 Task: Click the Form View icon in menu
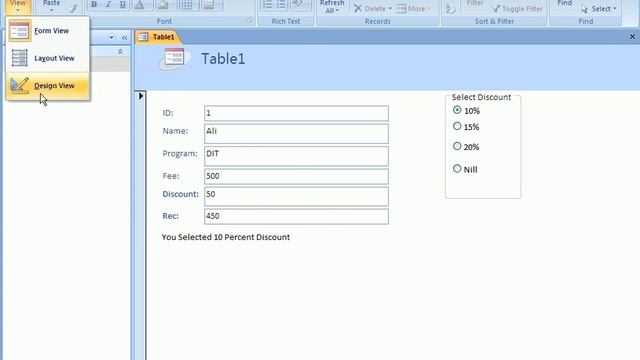pyautogui.click(x=20, y=31)
